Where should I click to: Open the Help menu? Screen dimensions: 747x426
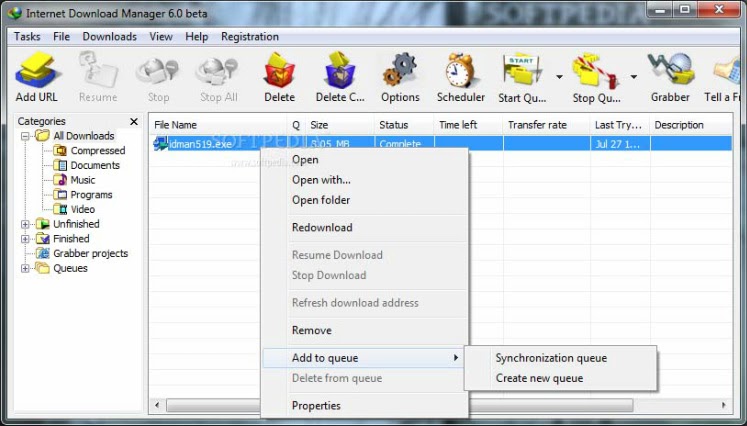(x=197, y=37)
